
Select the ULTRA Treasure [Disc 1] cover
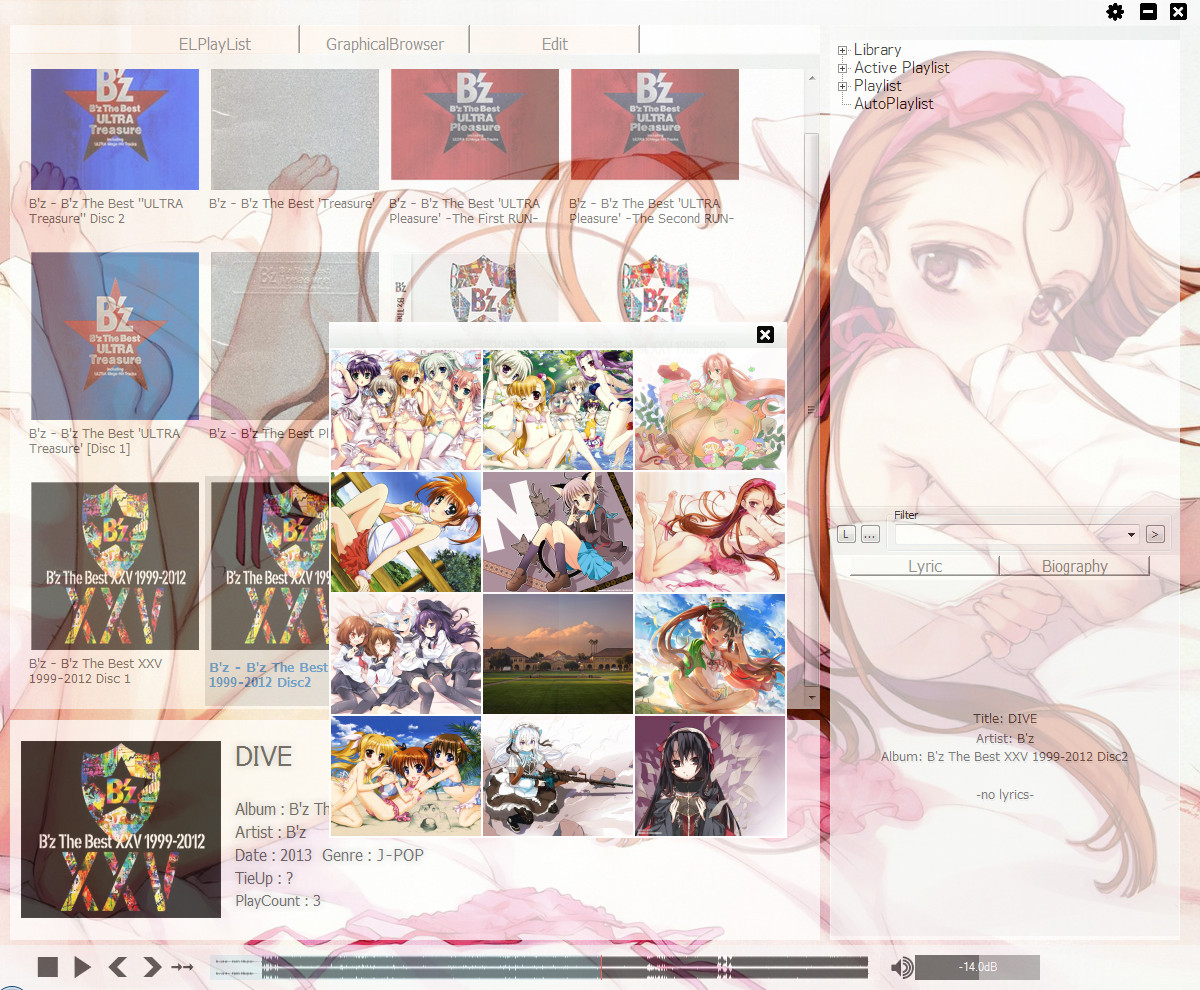click(x=115, y=336)
